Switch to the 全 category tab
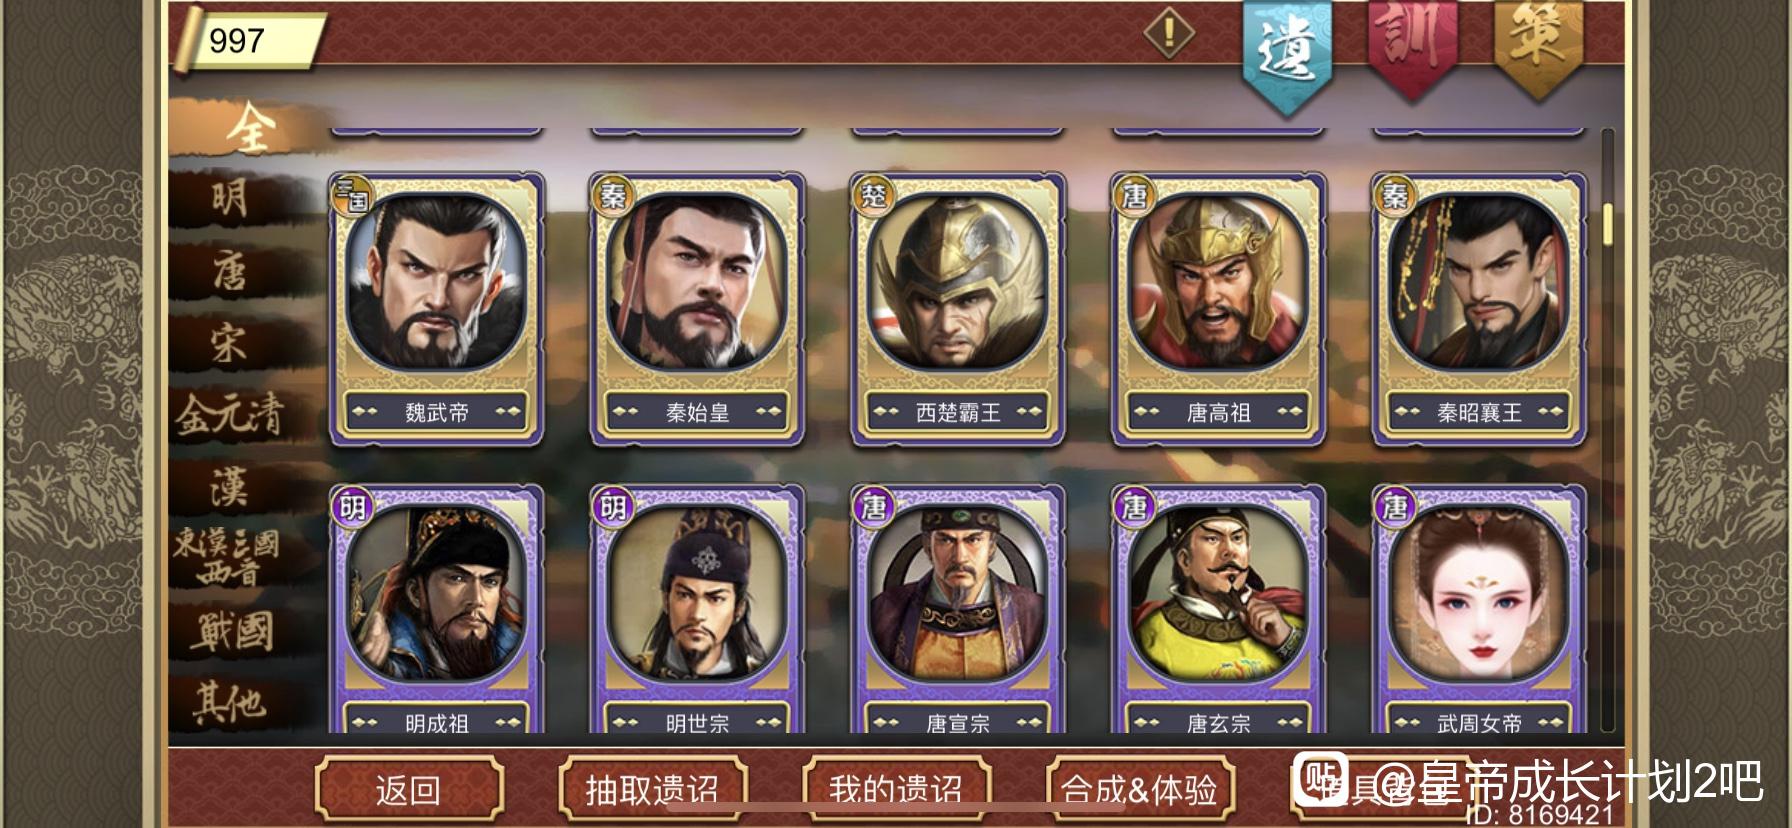 coord(250,128)
